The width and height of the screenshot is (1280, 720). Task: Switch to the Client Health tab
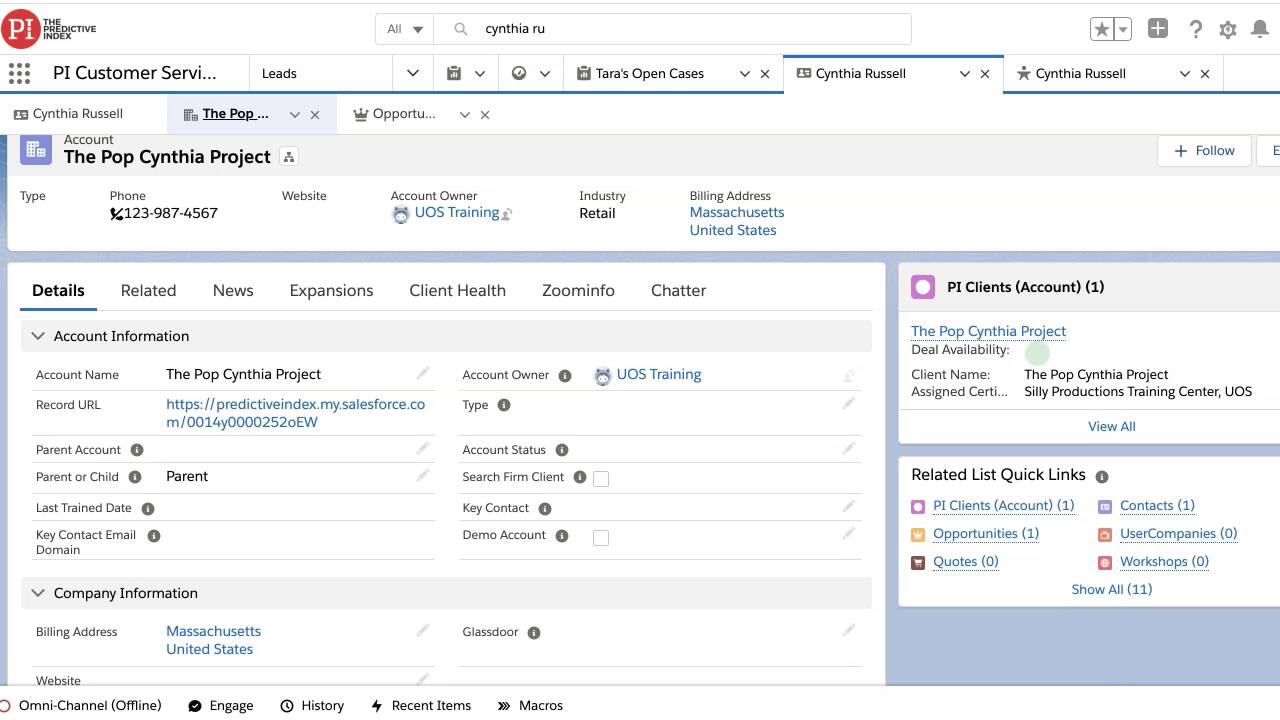(457, 290)
